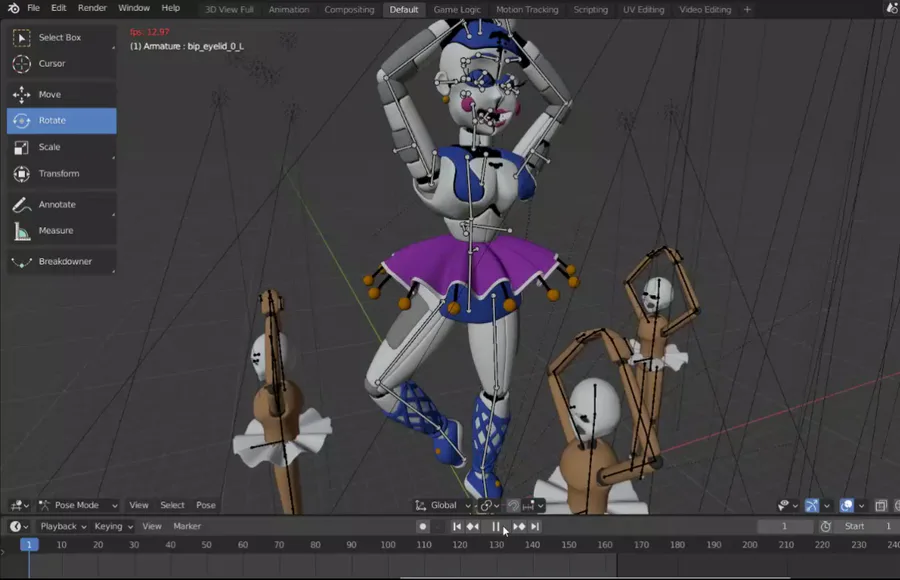Switch to the Game Logic workspace

click(457, 10)
